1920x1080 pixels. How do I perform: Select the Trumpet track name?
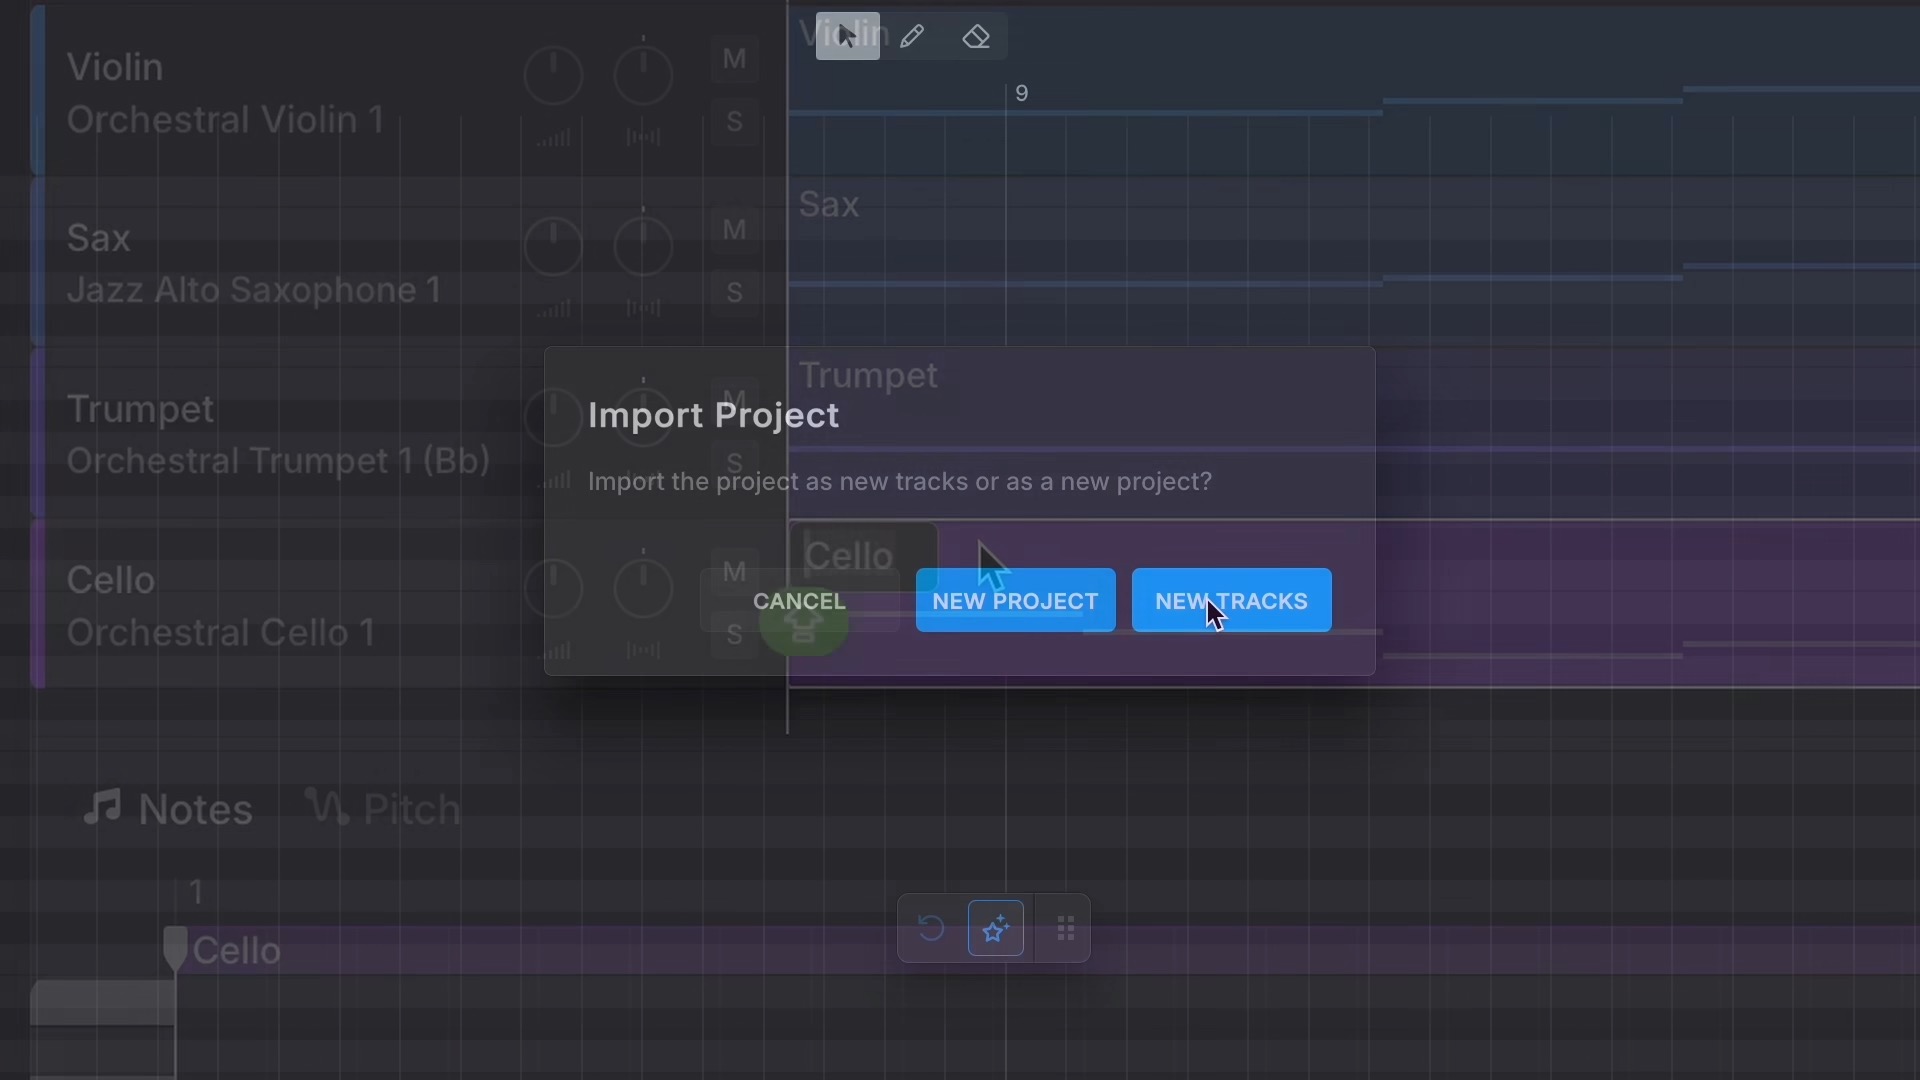[x=141, y=409]
